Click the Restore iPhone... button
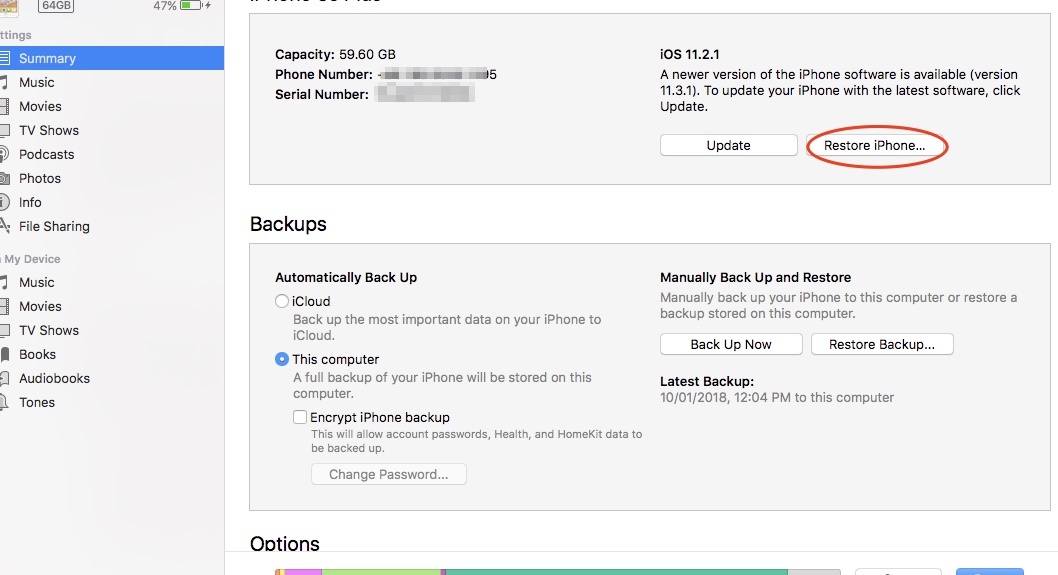The height and width of the screenshot is (575, 1058). click(x=874, y=145)
